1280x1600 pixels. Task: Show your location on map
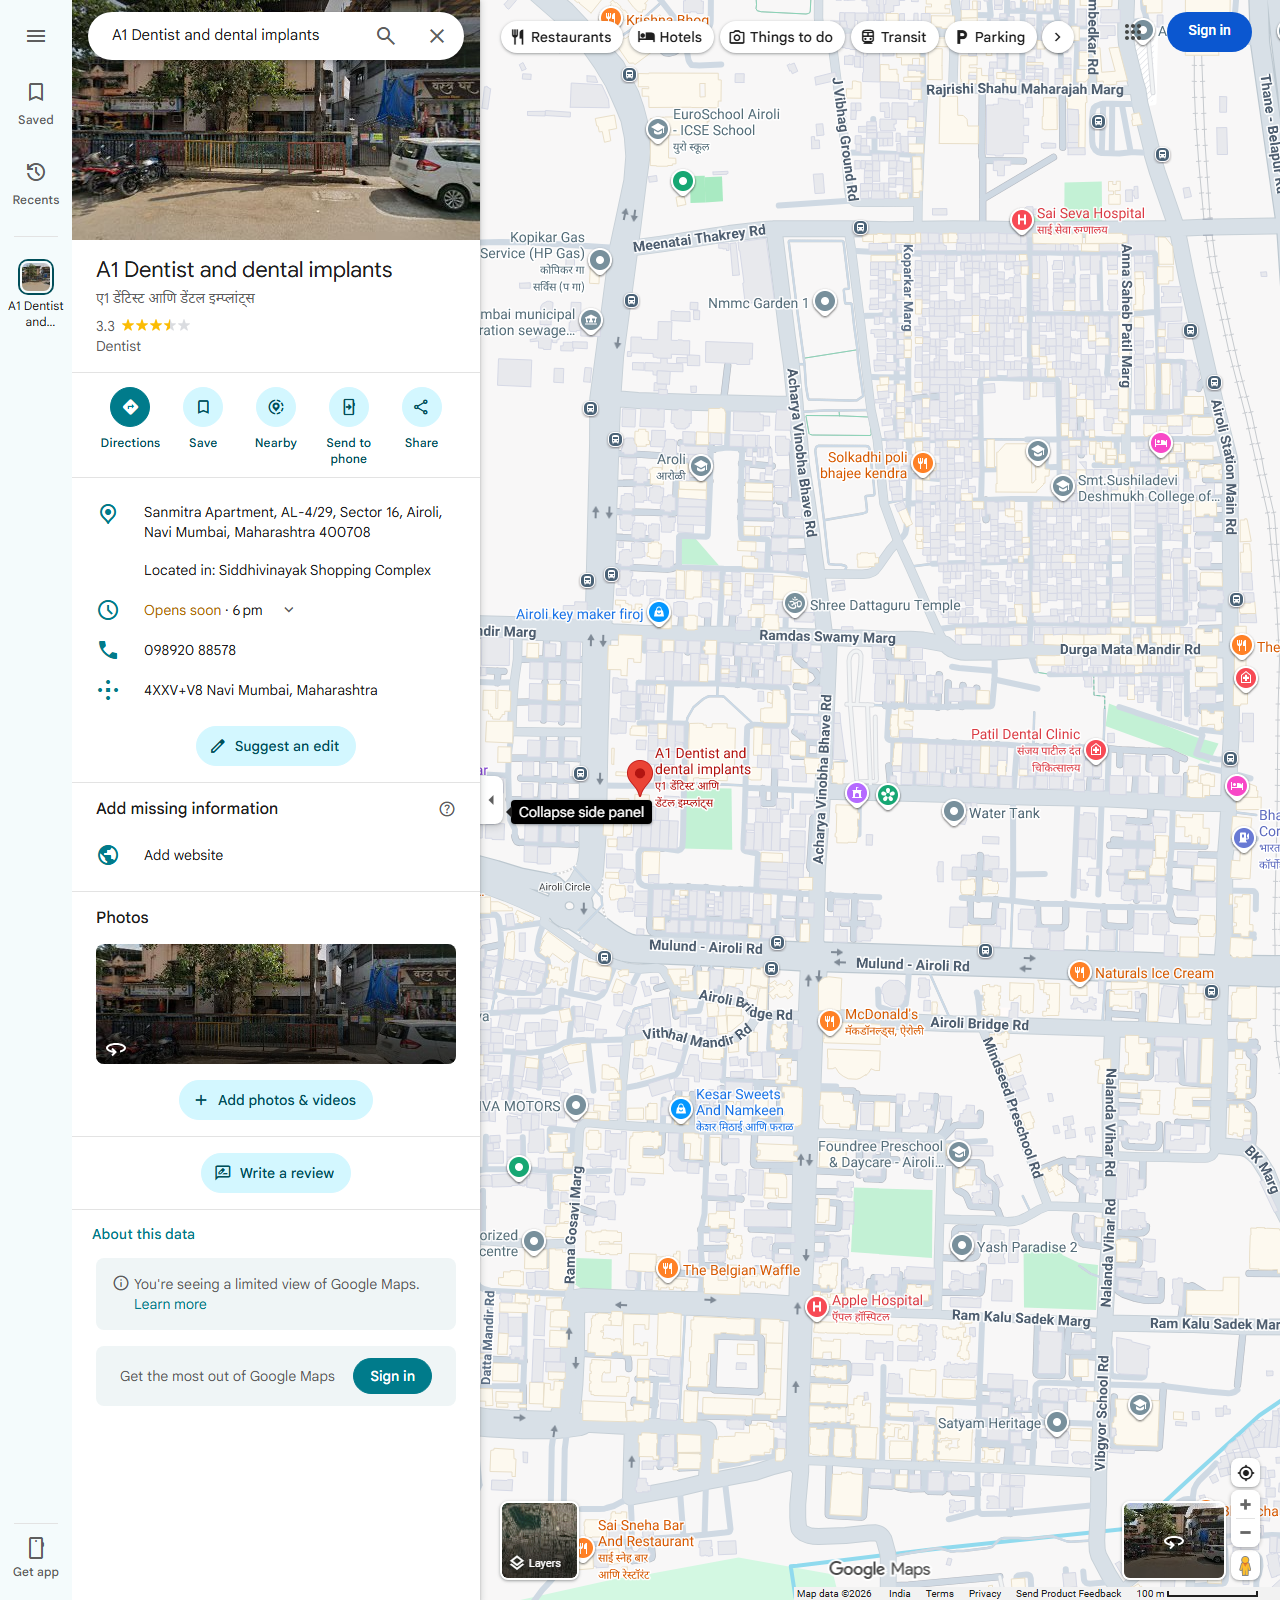[x=1245, y=1473]
